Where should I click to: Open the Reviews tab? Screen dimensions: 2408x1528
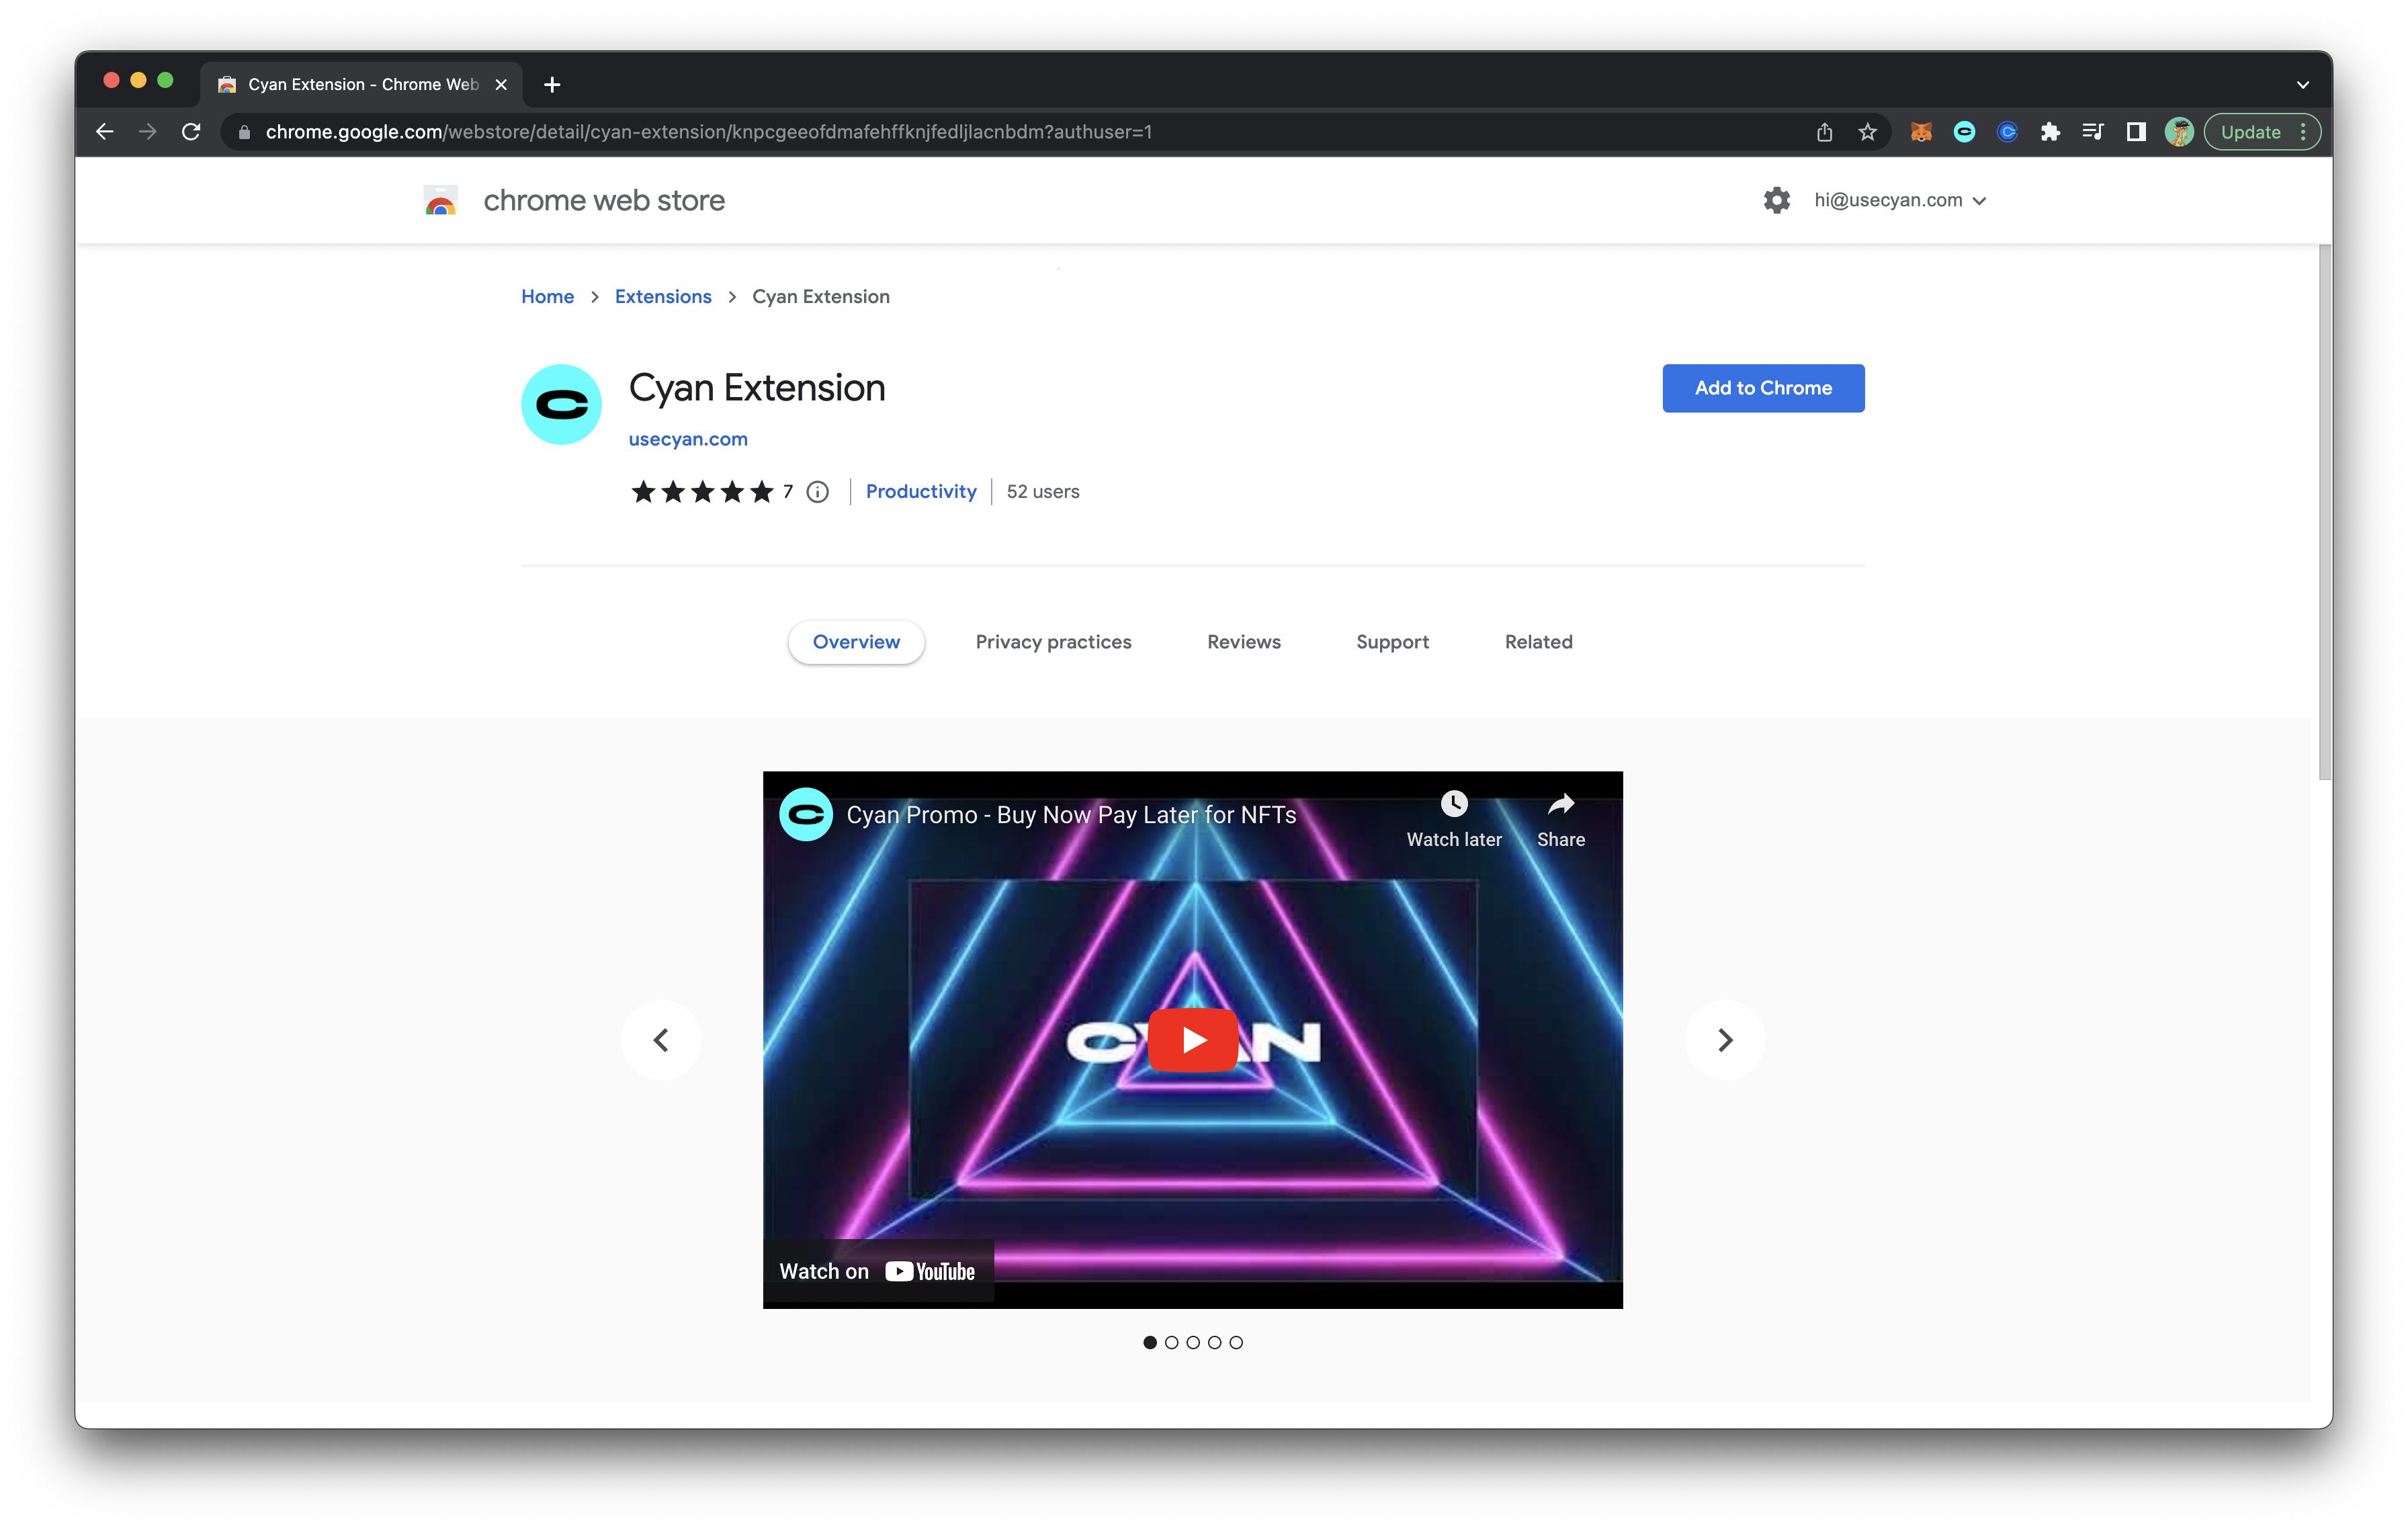pyautogui.click(x=1243, y=642)
